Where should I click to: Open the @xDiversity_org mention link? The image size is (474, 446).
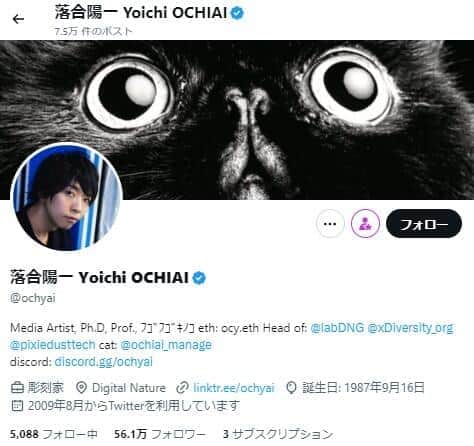[x=410, y=328]
